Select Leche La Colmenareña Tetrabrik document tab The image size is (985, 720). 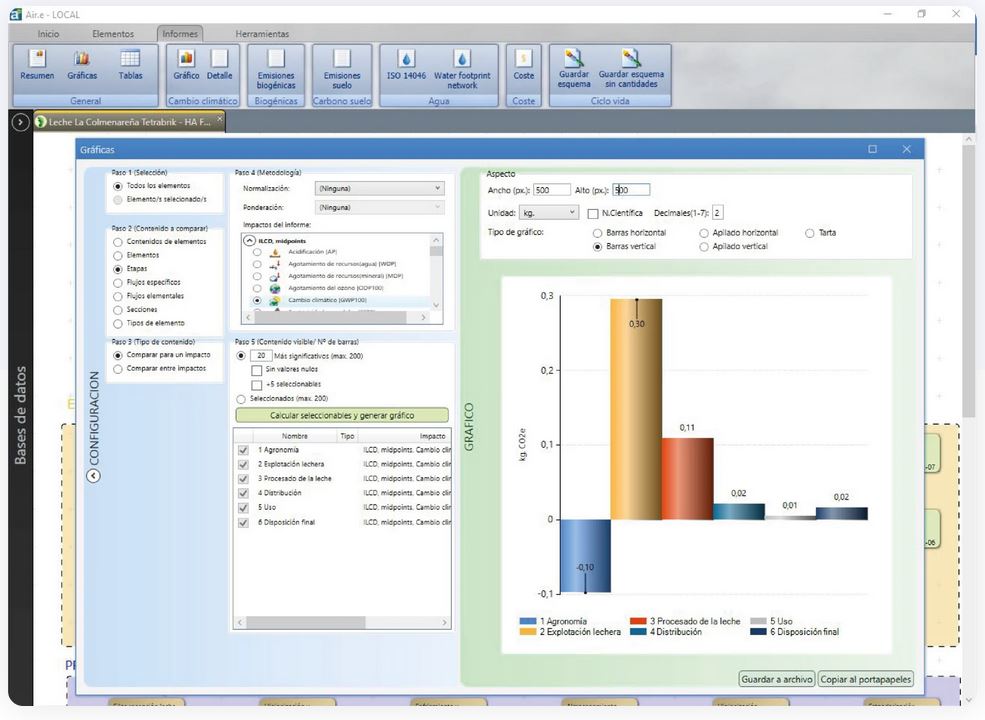[129, 122]
